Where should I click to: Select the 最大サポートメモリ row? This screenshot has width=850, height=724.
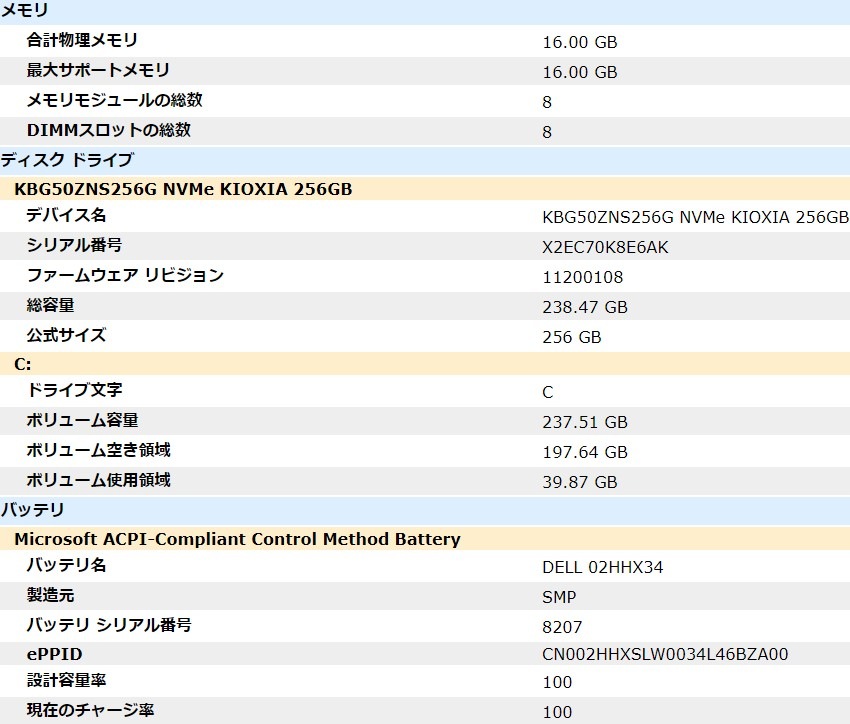[x=300, y=71]
